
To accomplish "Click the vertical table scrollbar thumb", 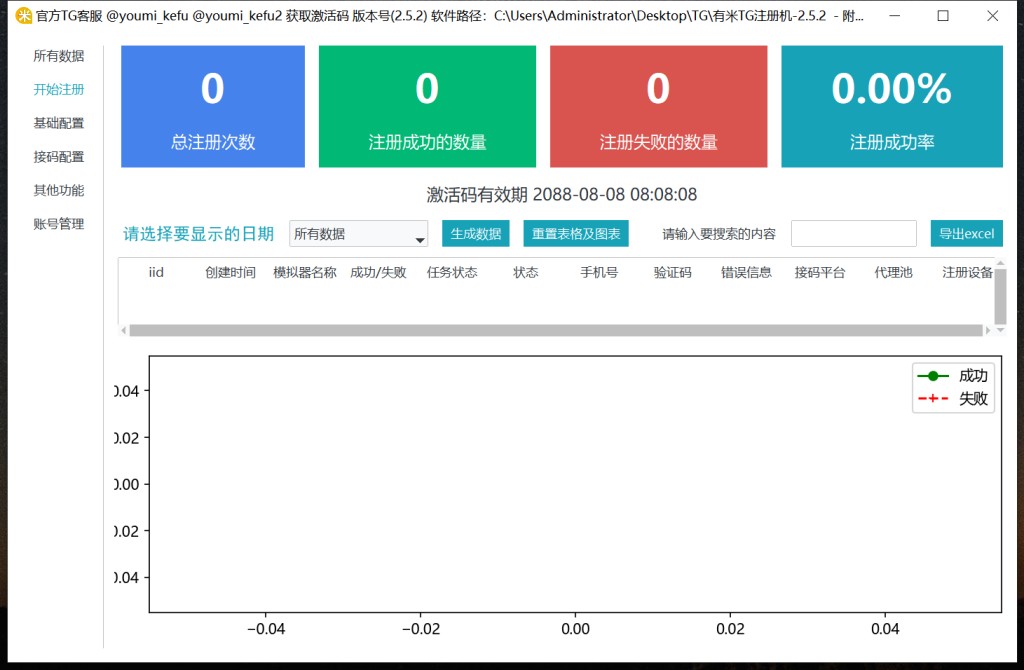I will tap(1000, 295).
